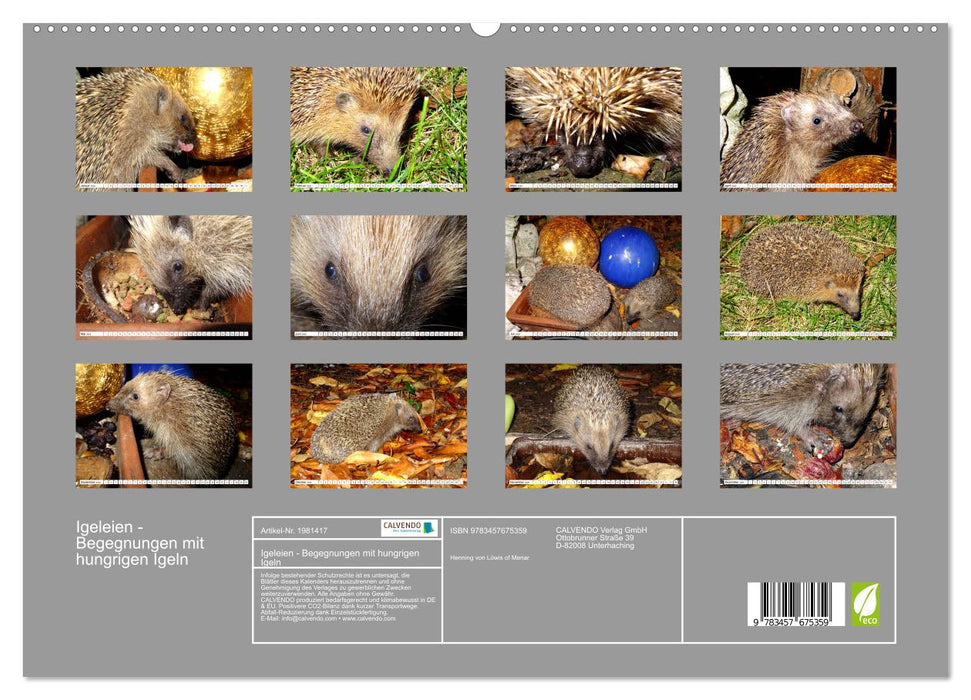Click the CALVENDO Verlag GmbH address block
Image resolution: width=971 pixels, height=700 pixels.
coord(601,537)
